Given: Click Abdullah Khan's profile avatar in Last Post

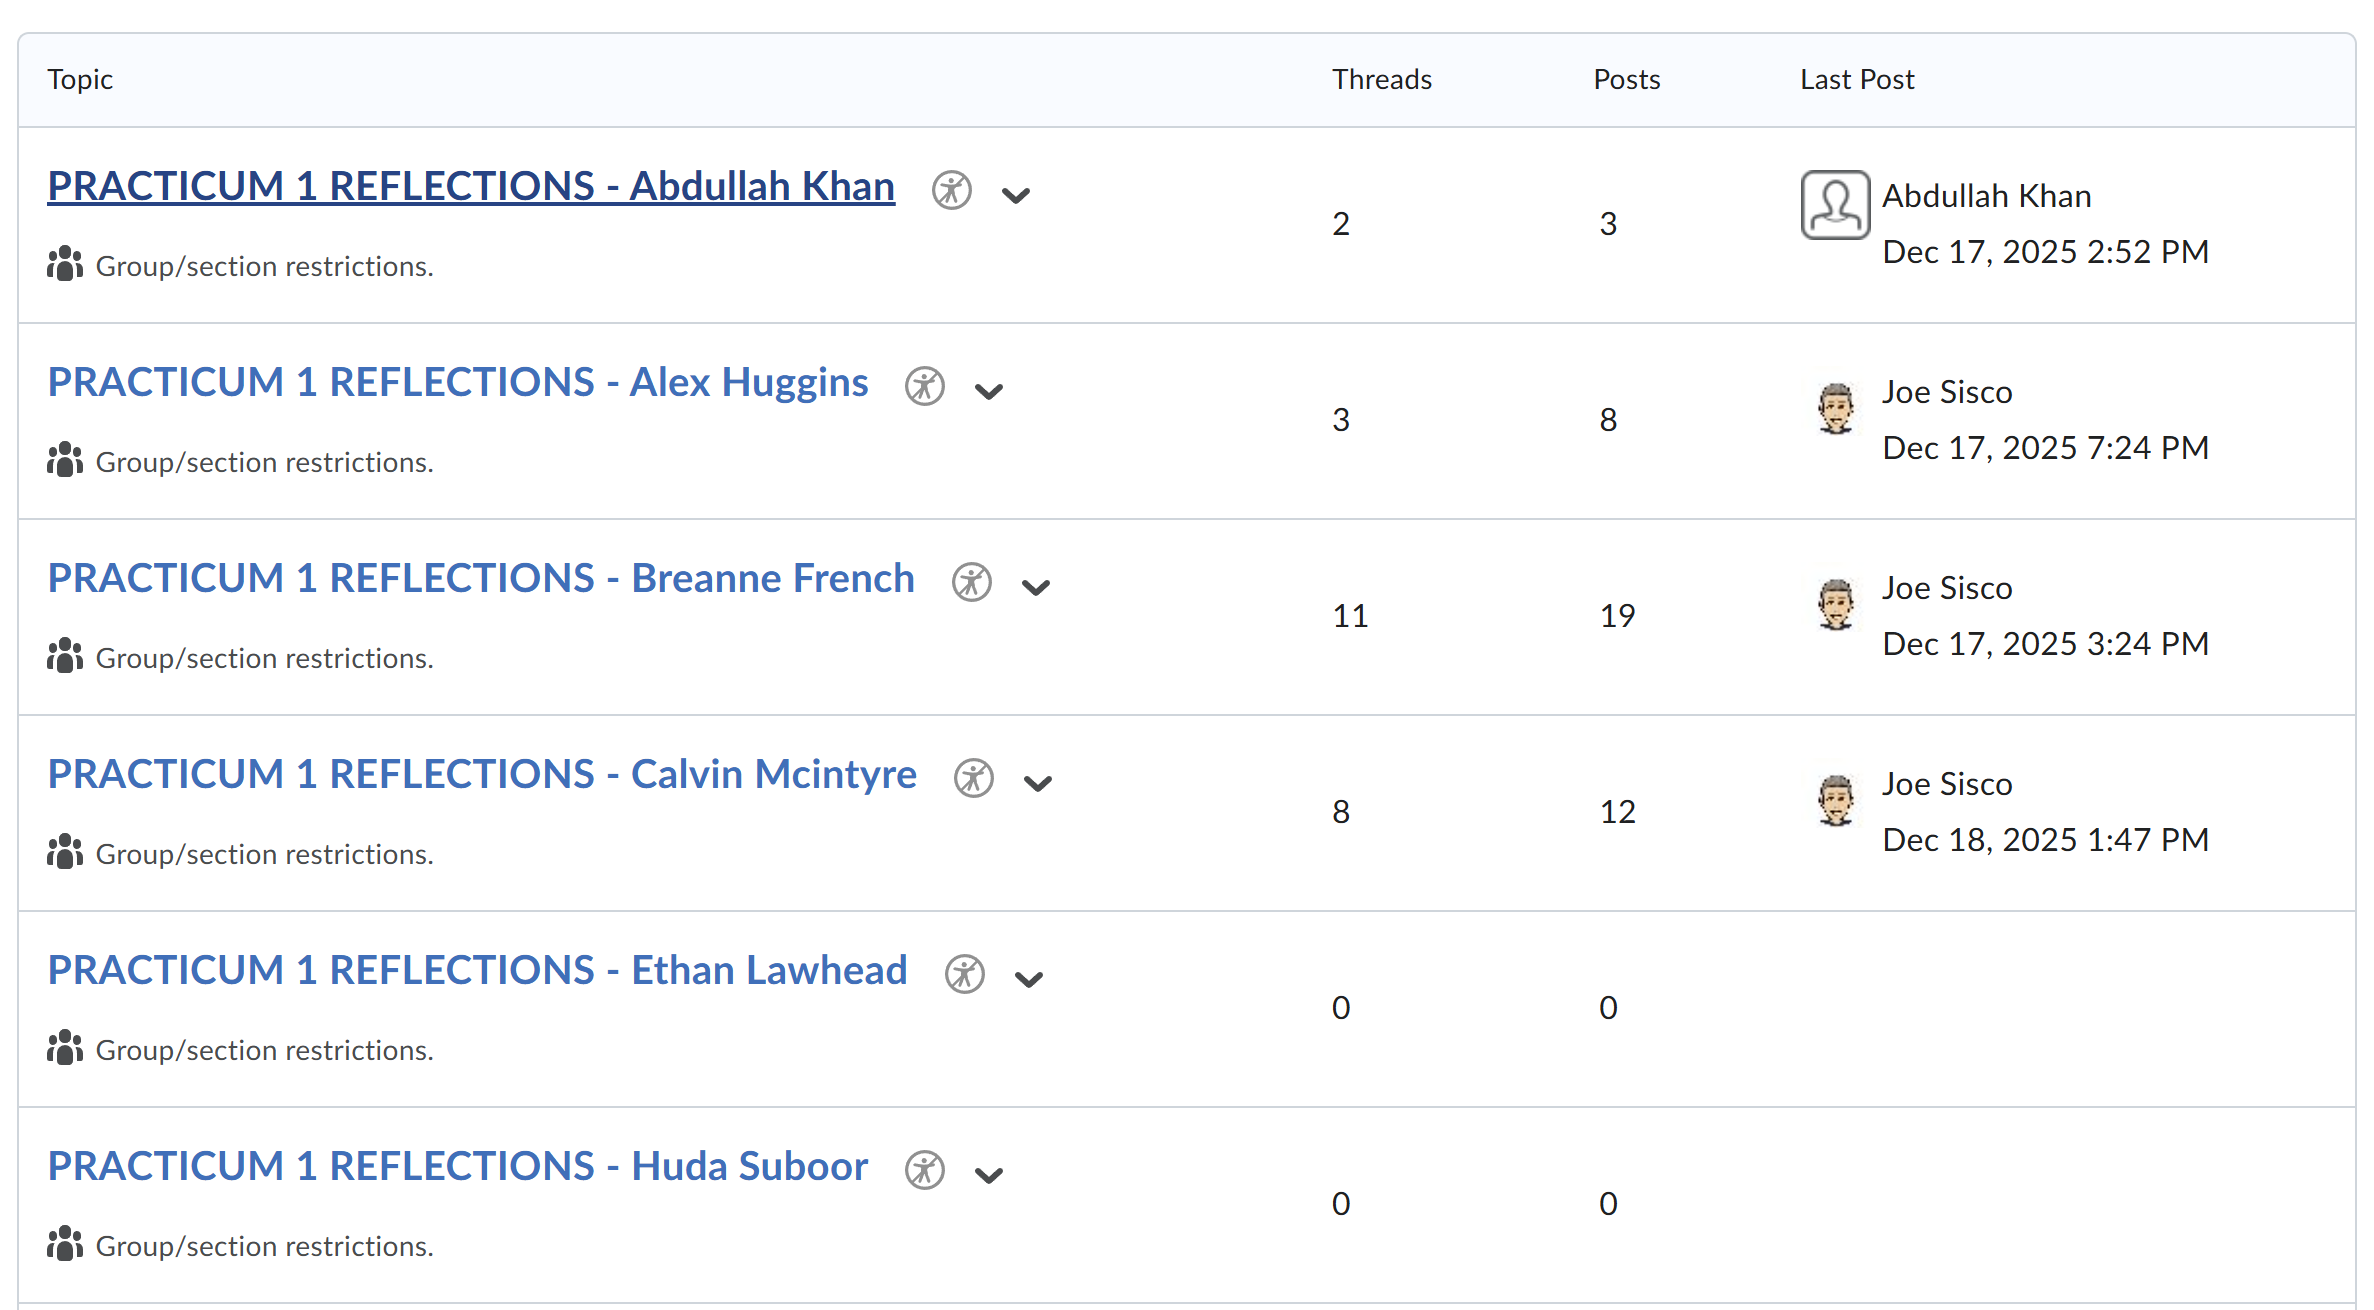Looking at the screenshot, I should click(x=1835, y=205).
